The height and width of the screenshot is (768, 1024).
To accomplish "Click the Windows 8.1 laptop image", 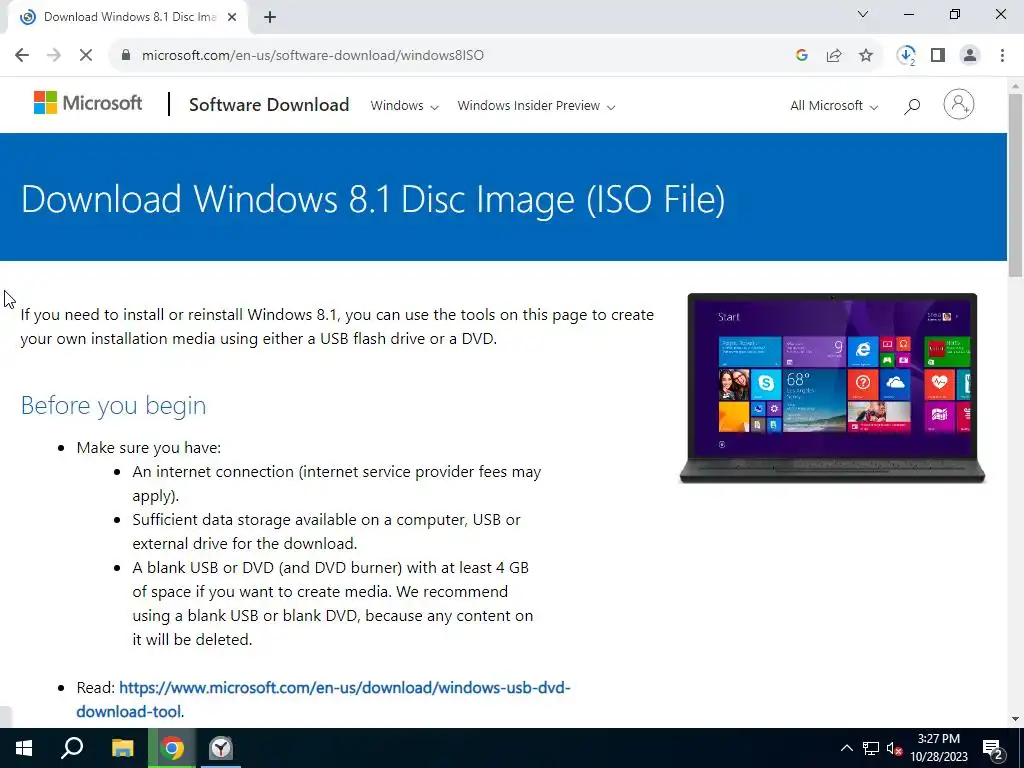I will click(x=832, y=389).
